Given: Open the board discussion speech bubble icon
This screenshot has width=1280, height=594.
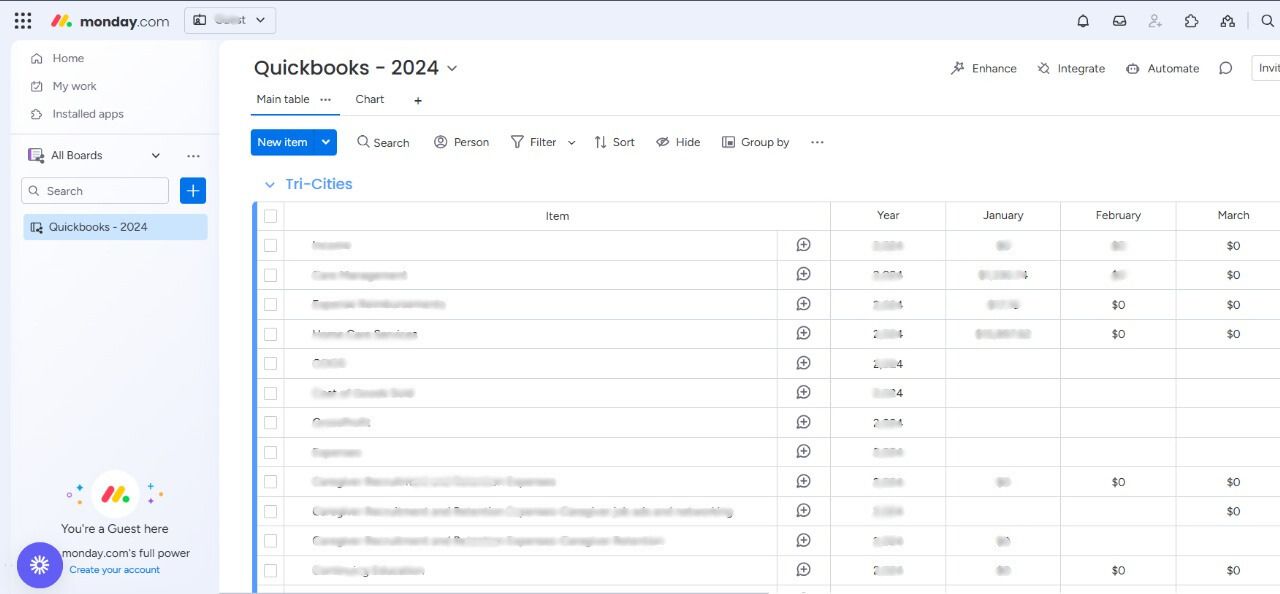Looking at the screenshot, I should 1225,69.
